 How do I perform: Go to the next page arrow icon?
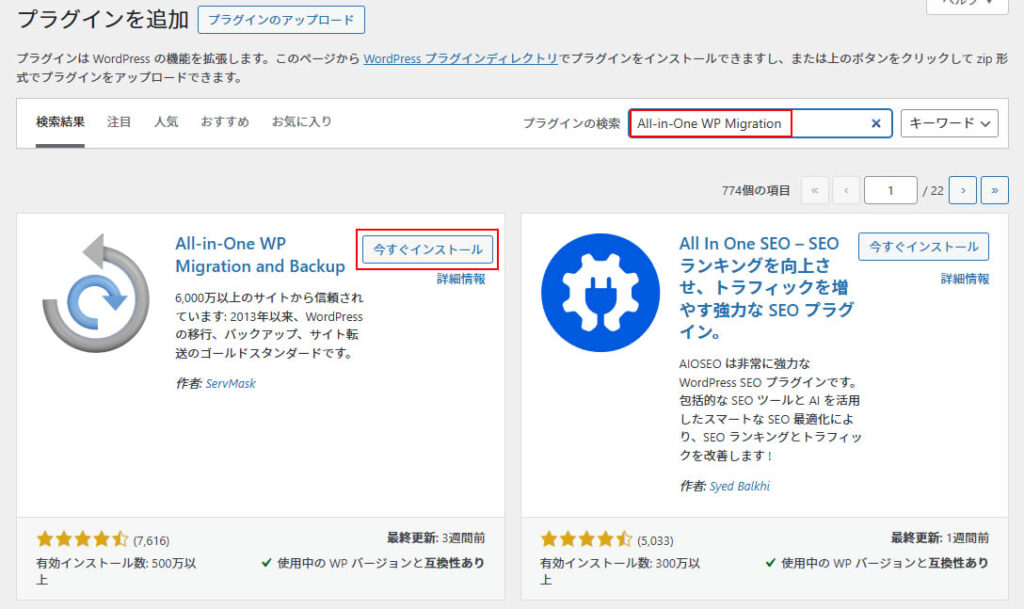(x=963, y=188)
